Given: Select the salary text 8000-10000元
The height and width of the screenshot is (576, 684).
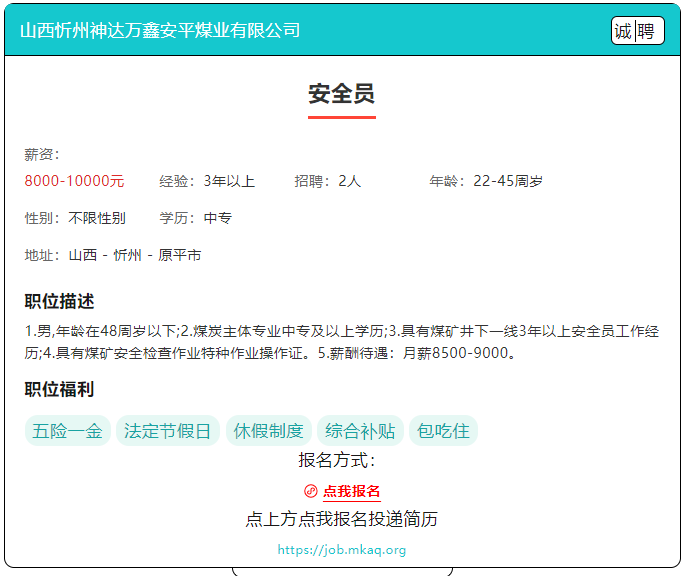Looking at the screenshot, I should click(x=74, y=181).
